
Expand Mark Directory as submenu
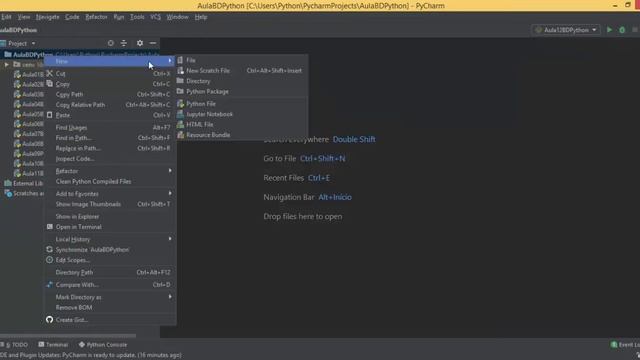click(x=110, y=297)
